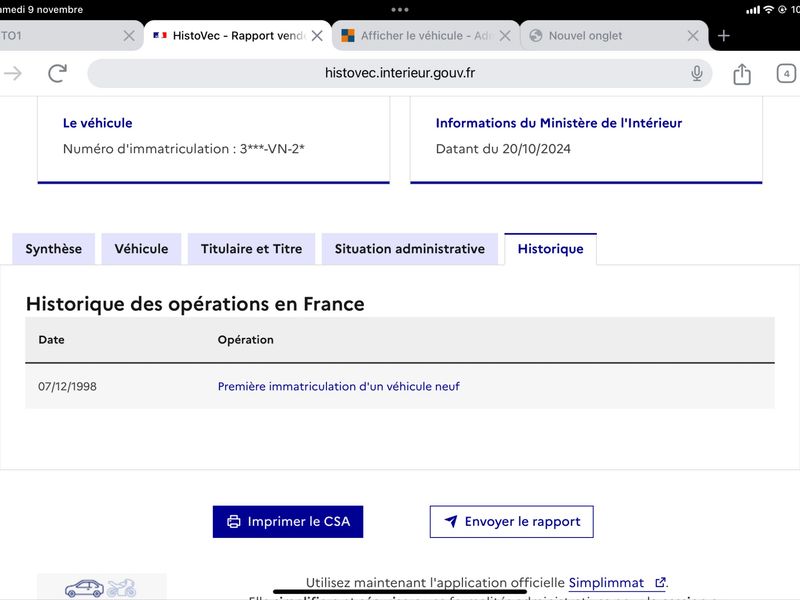This screenshot has width=800, height=600.
Task: Switch to the TO1 browser tab
Action: 71,36
